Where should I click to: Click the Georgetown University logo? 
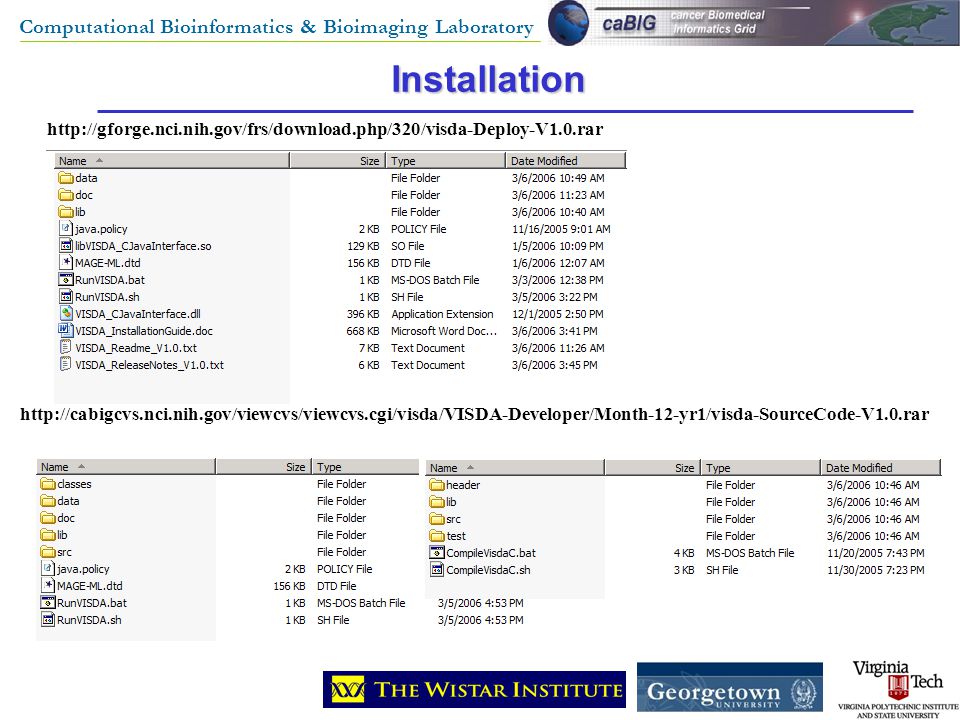(x=730, y=687)
